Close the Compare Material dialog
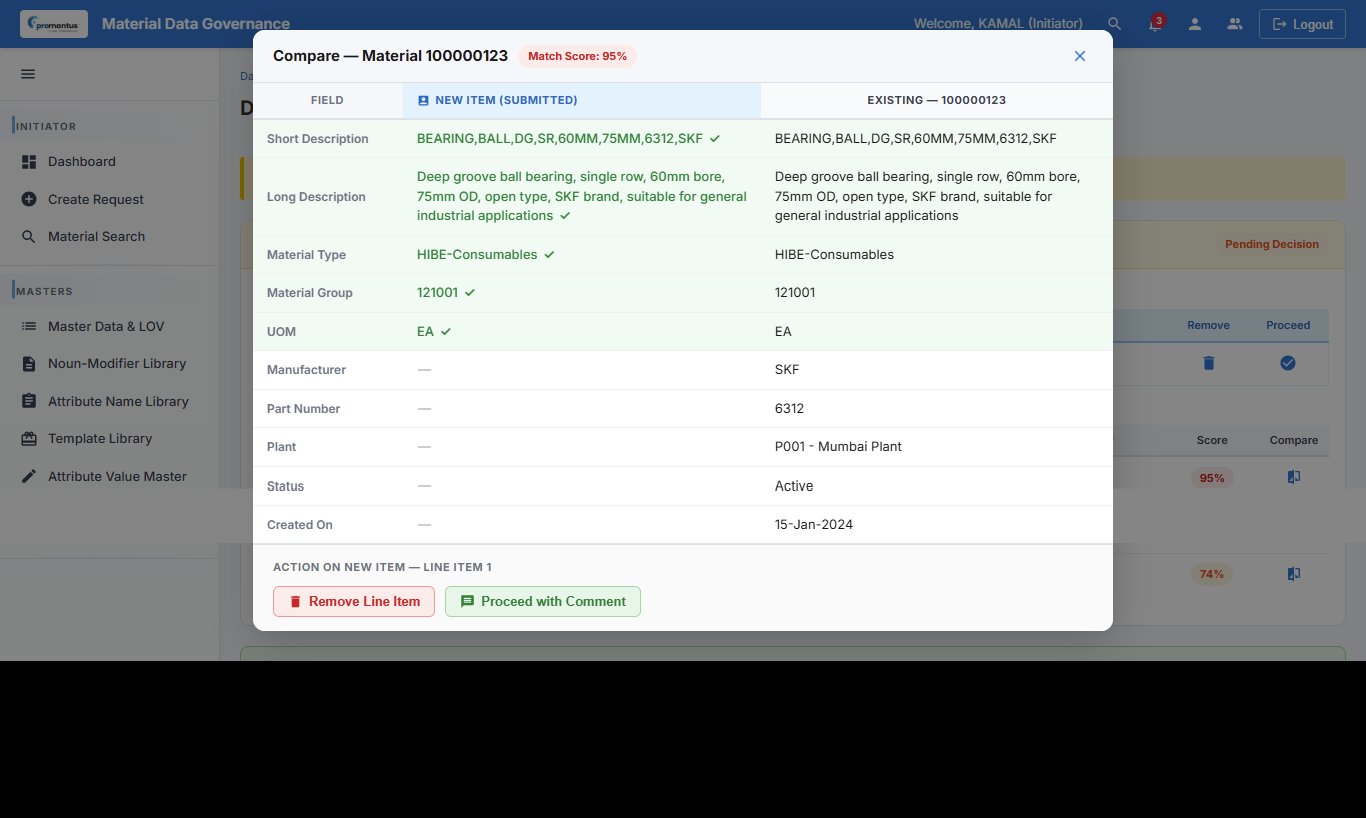 click(x=1079, y=56)
